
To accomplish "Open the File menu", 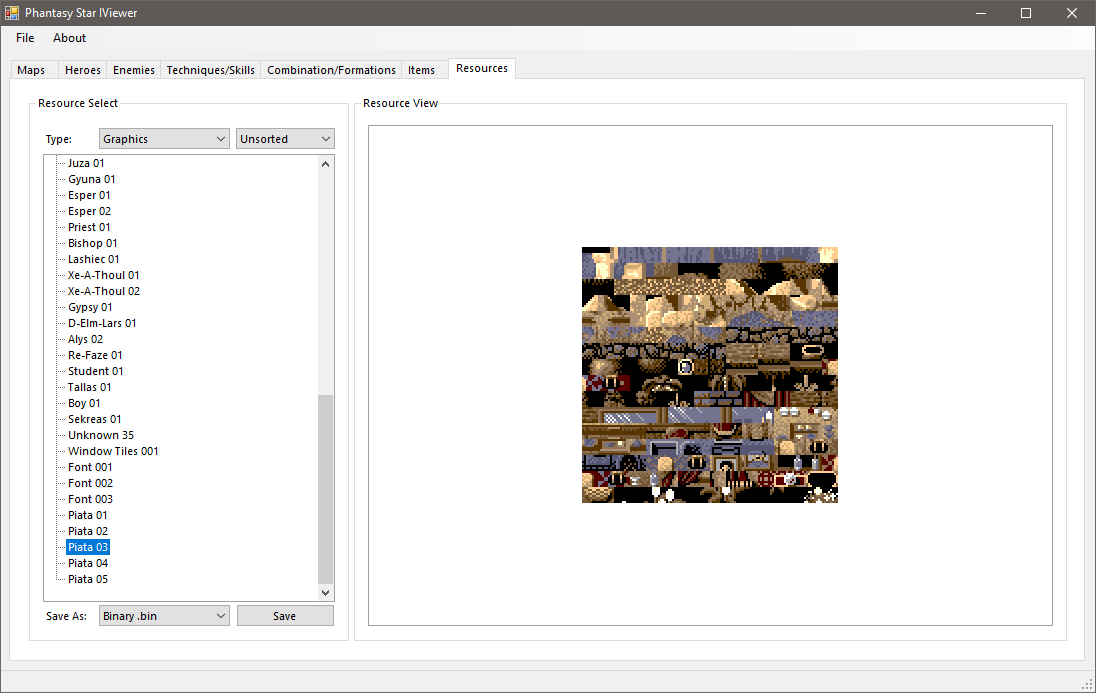I will pyautogui.click(x=25, y=38).
